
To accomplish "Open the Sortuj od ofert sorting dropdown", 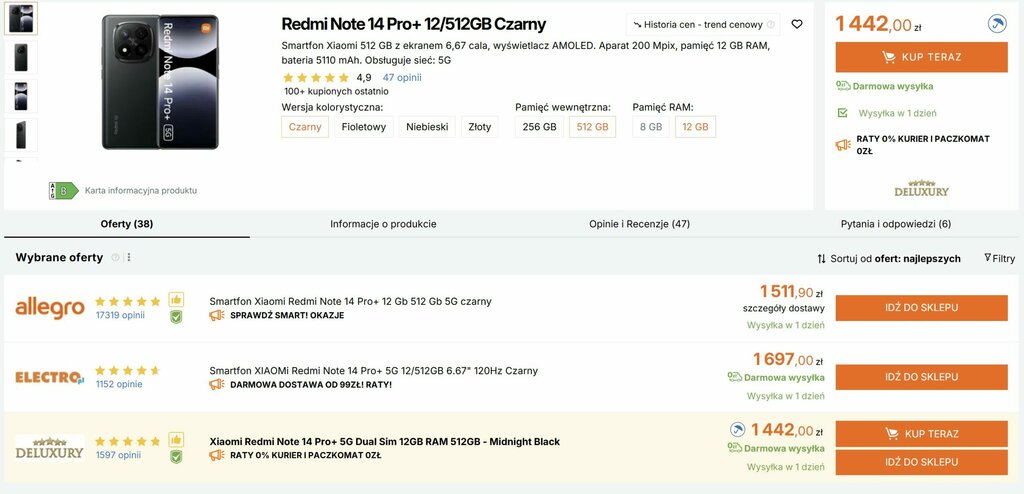I will point(888,259).
